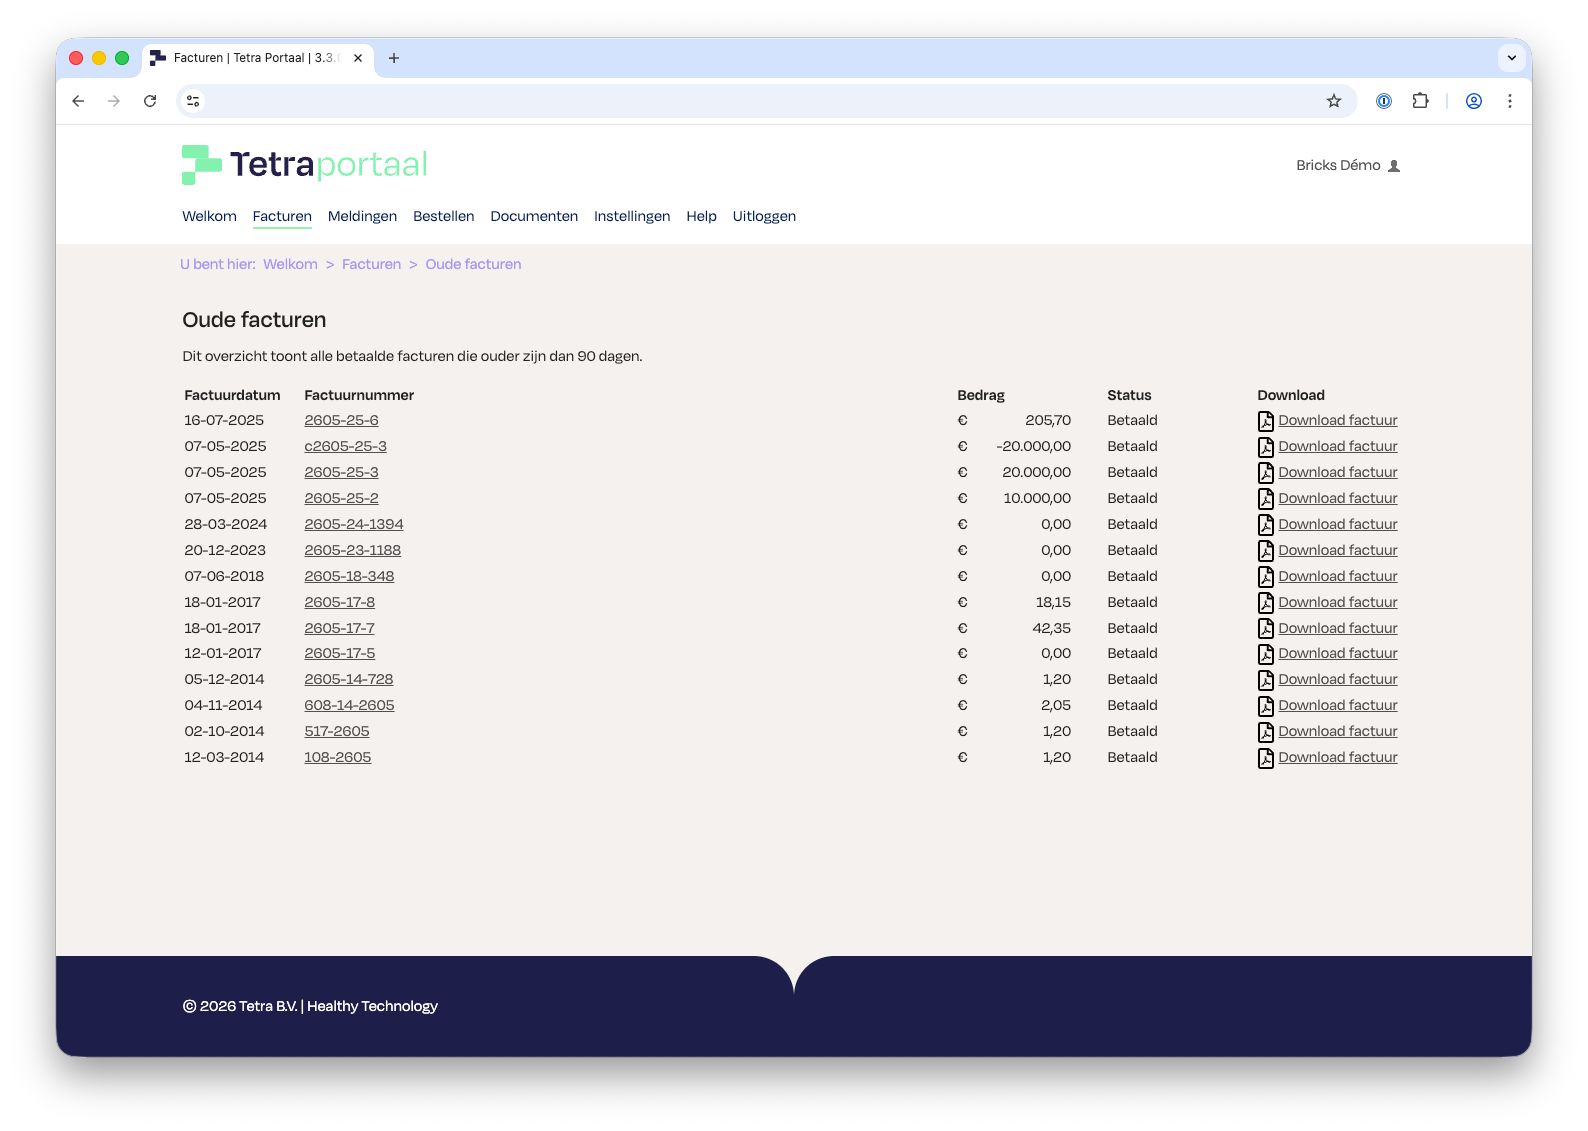
Task: Open the browser extensions puzzle icon
Action: point(1420,101)
